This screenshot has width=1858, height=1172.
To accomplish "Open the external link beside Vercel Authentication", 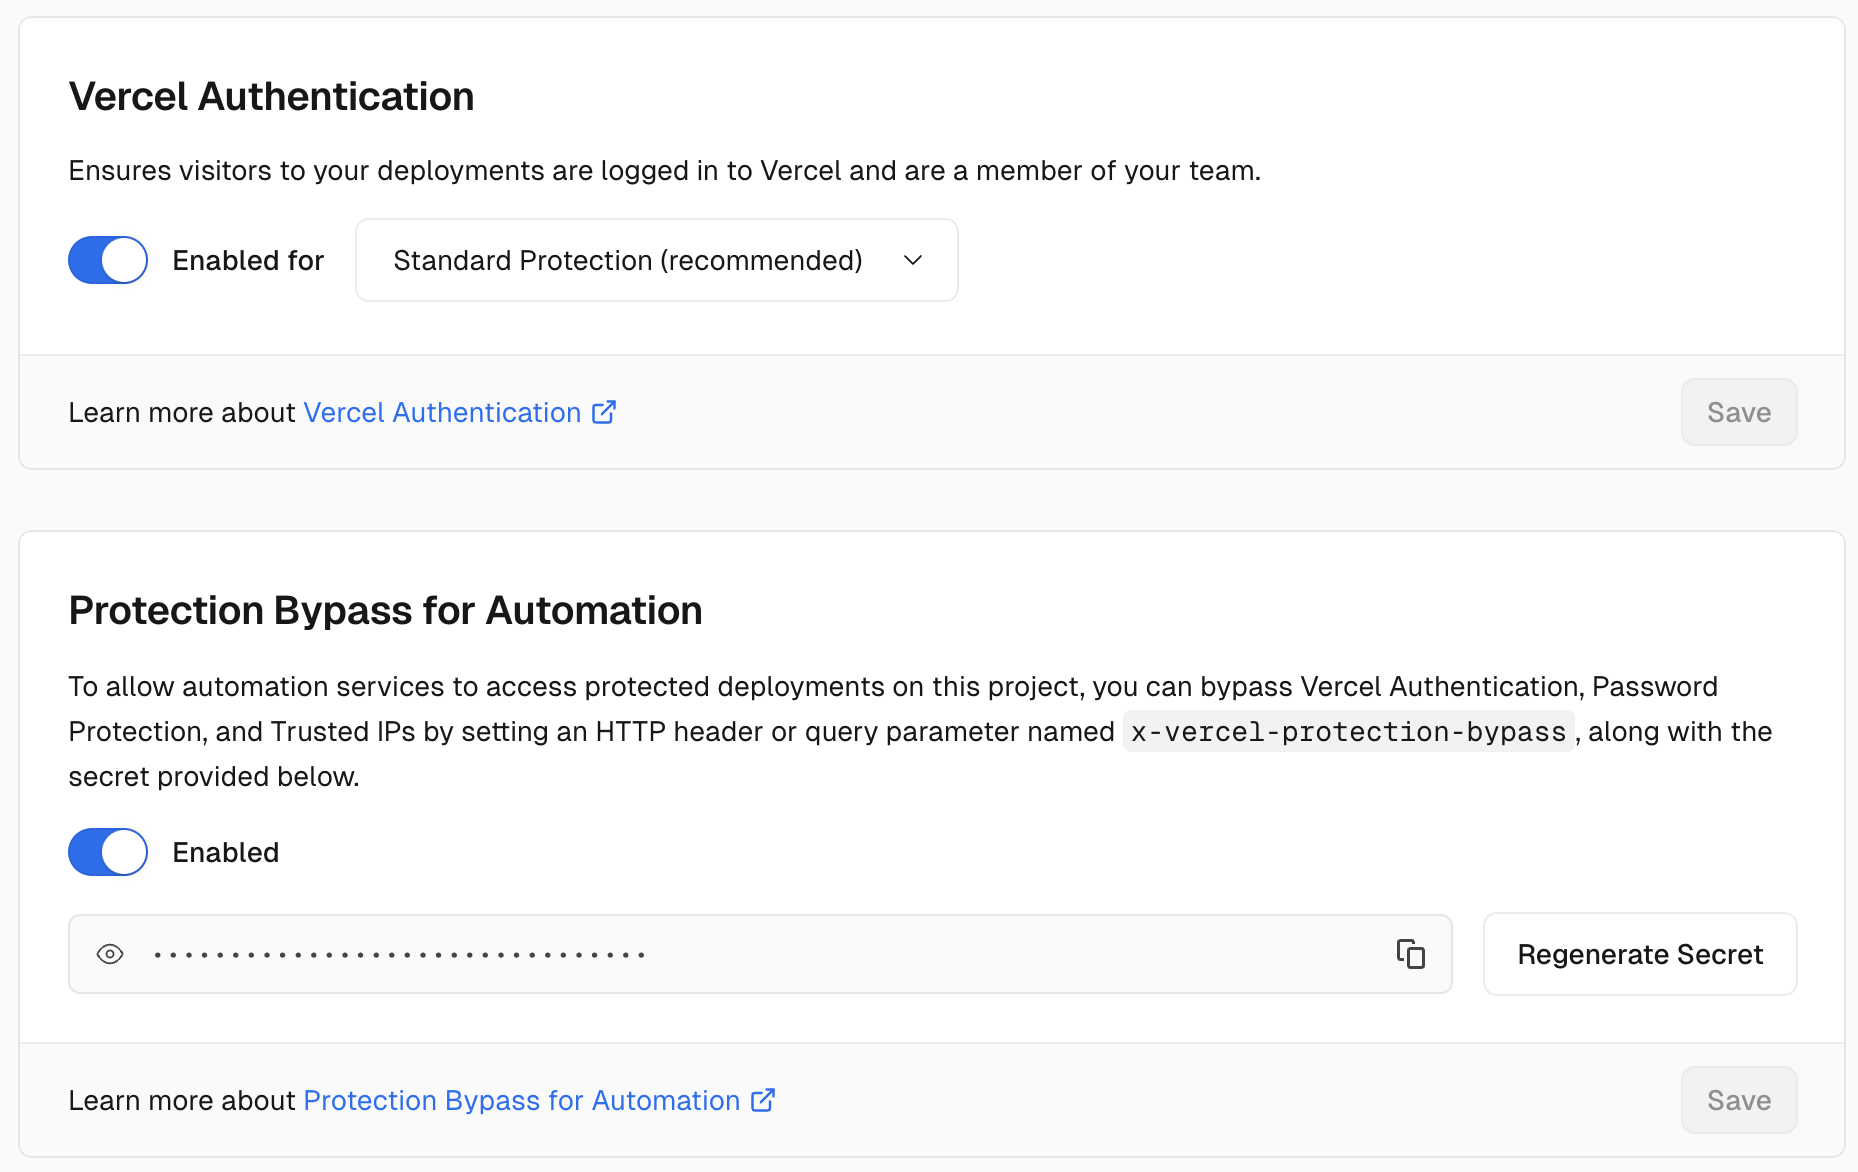I will pos(604,412).
